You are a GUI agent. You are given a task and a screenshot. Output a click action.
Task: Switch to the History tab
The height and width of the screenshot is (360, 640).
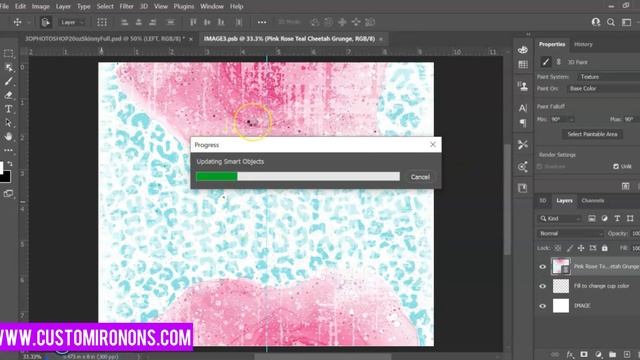[583, 44]
